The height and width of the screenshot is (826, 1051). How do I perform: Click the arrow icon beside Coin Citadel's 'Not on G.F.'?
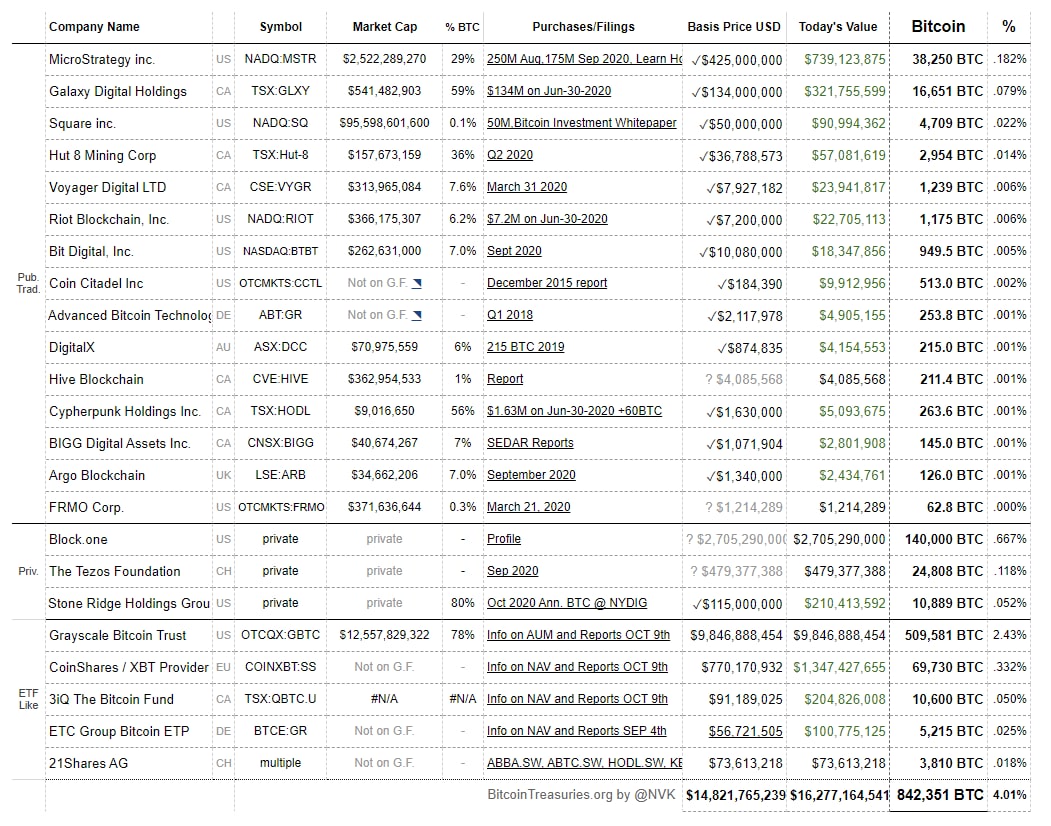pos(417,283)
